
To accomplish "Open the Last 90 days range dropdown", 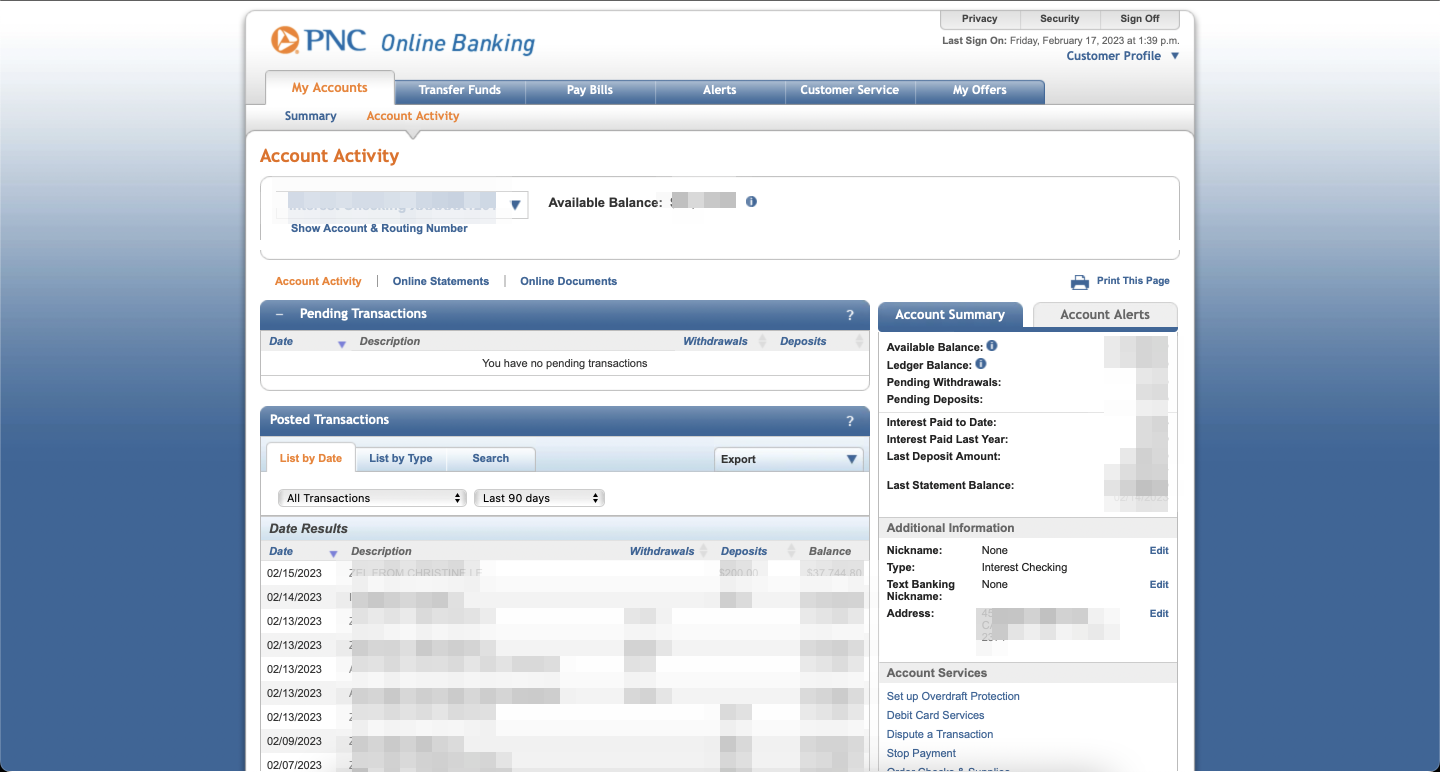I will pos(539,498).
